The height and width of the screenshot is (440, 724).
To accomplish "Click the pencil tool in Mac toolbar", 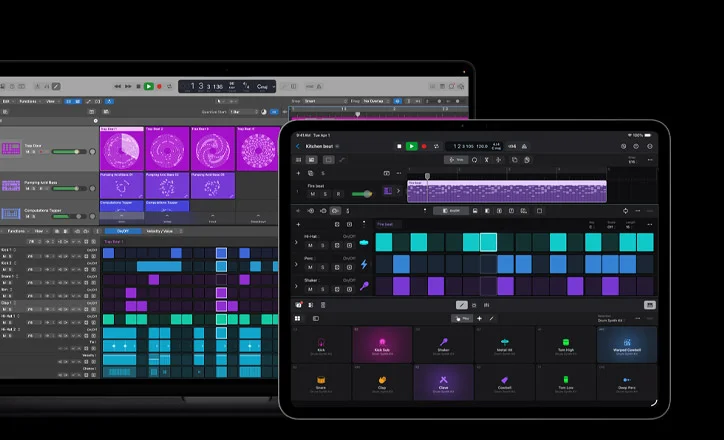I will tap(56, 86).
